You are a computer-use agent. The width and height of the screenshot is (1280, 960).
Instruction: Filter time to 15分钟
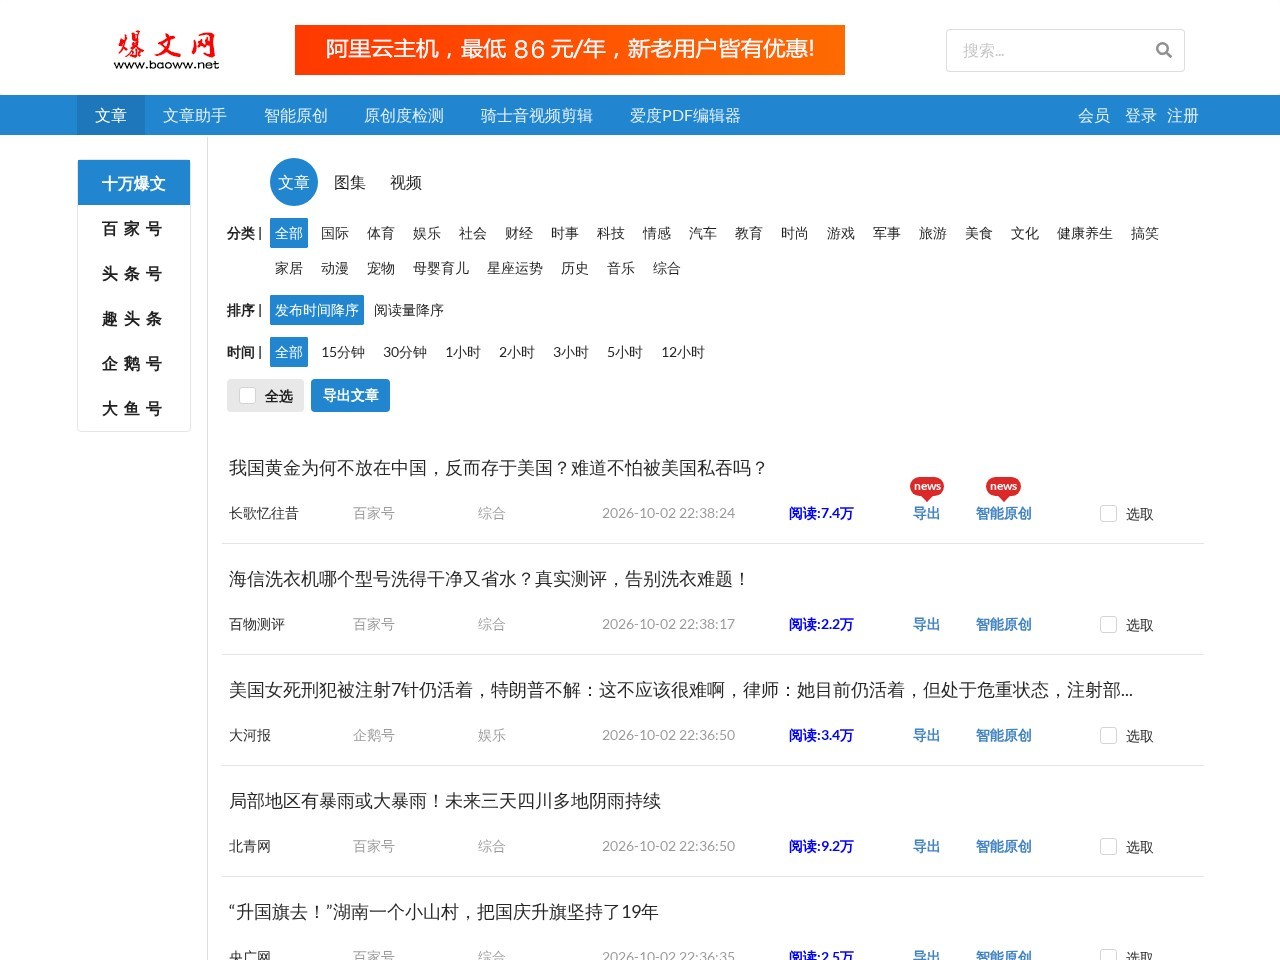coord(343,352)
